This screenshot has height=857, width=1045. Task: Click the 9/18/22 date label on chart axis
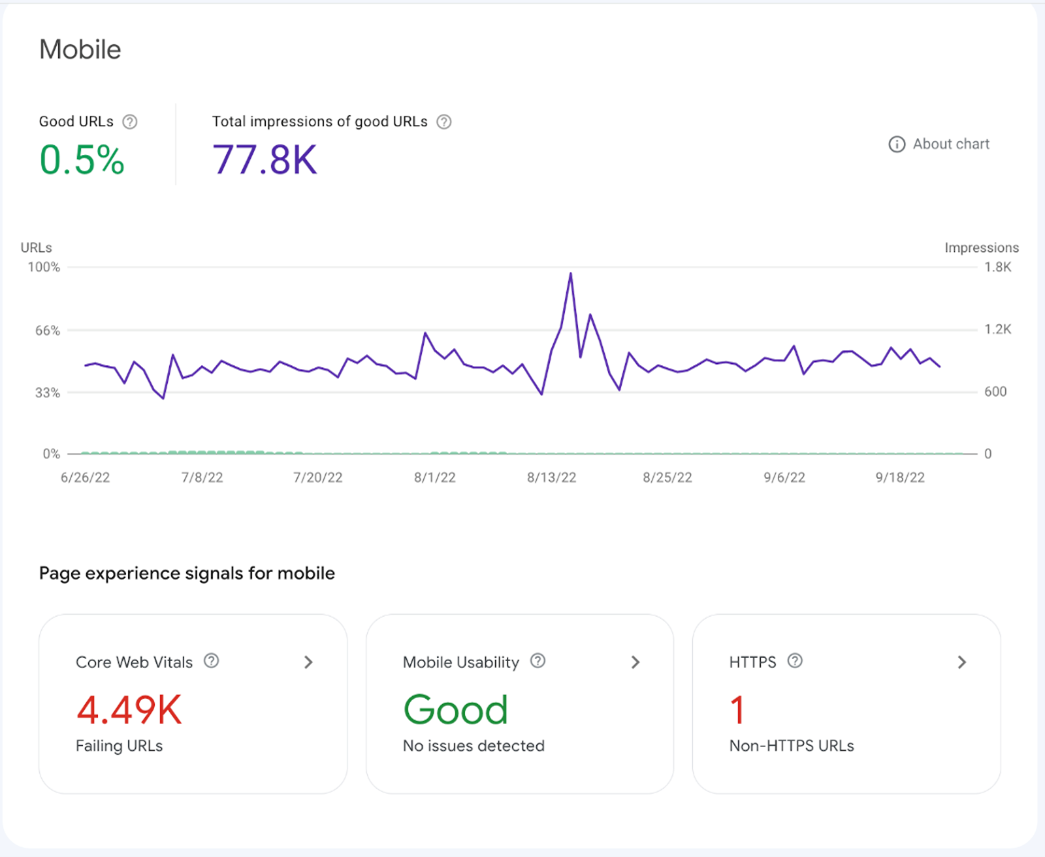click(900, 478)
